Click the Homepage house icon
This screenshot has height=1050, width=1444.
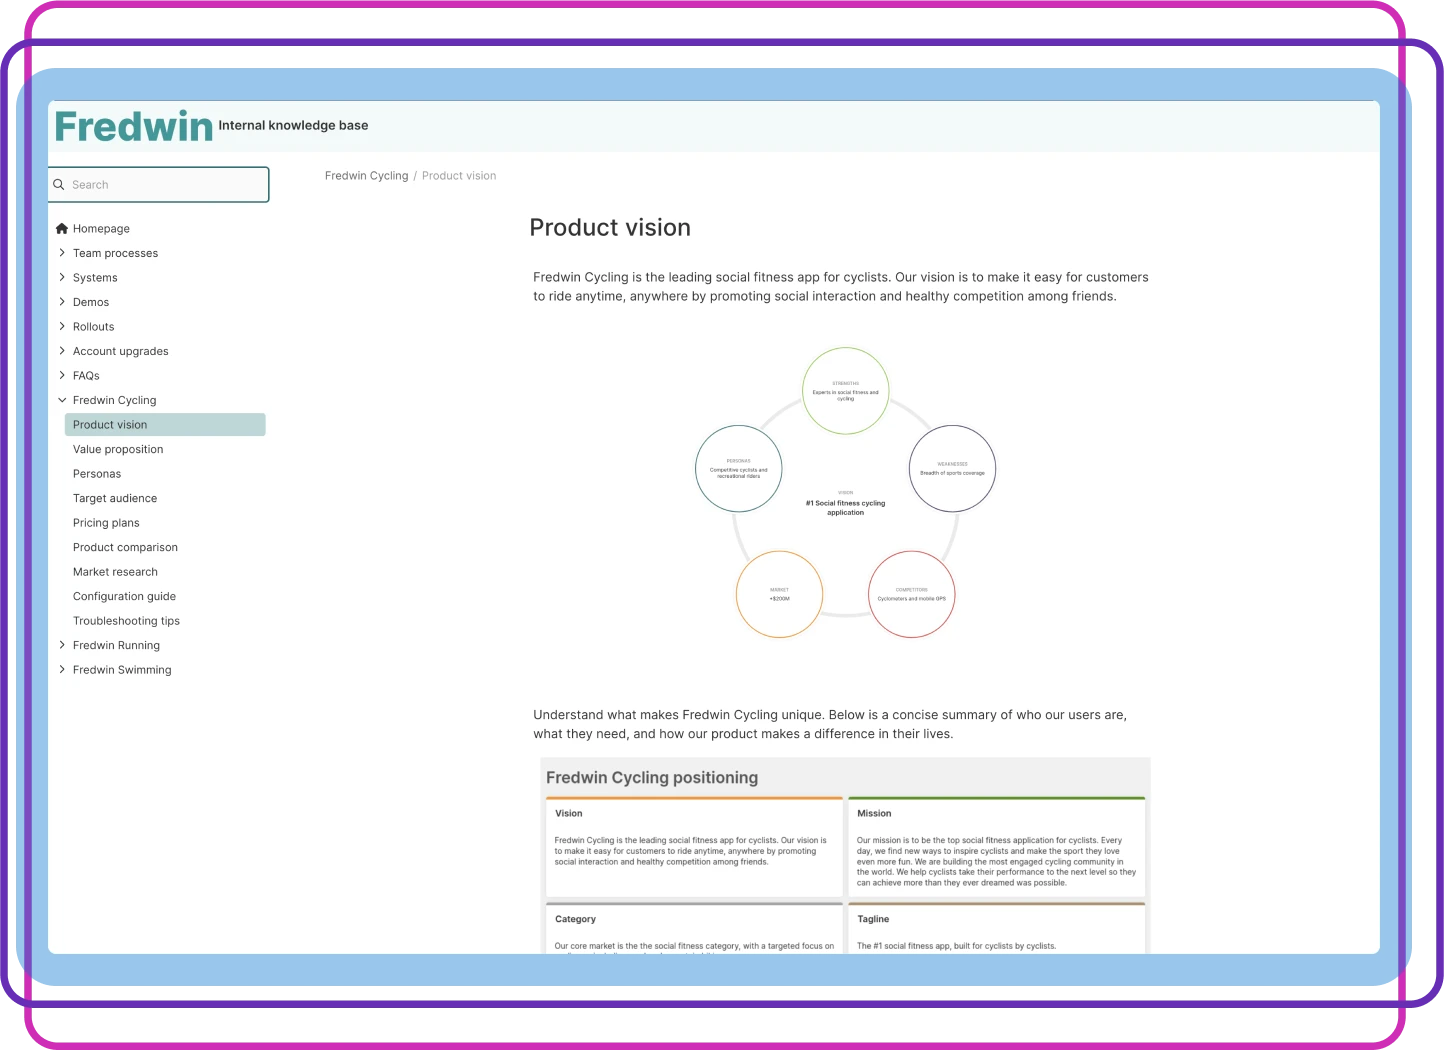coord(62,228)
